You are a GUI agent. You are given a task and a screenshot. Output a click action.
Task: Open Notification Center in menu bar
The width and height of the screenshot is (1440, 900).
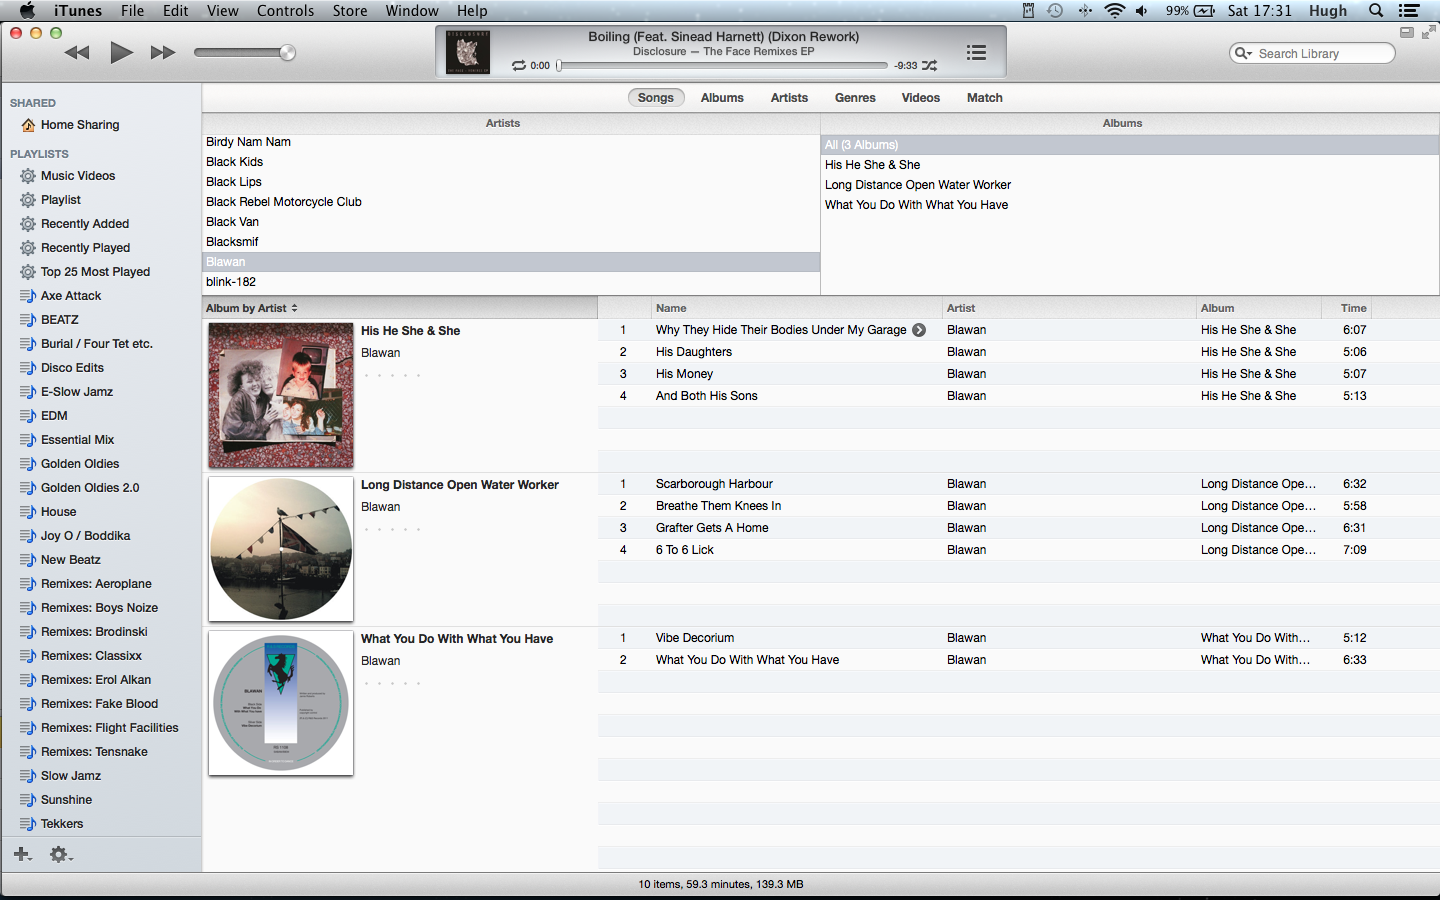[x=1409, y=11]
